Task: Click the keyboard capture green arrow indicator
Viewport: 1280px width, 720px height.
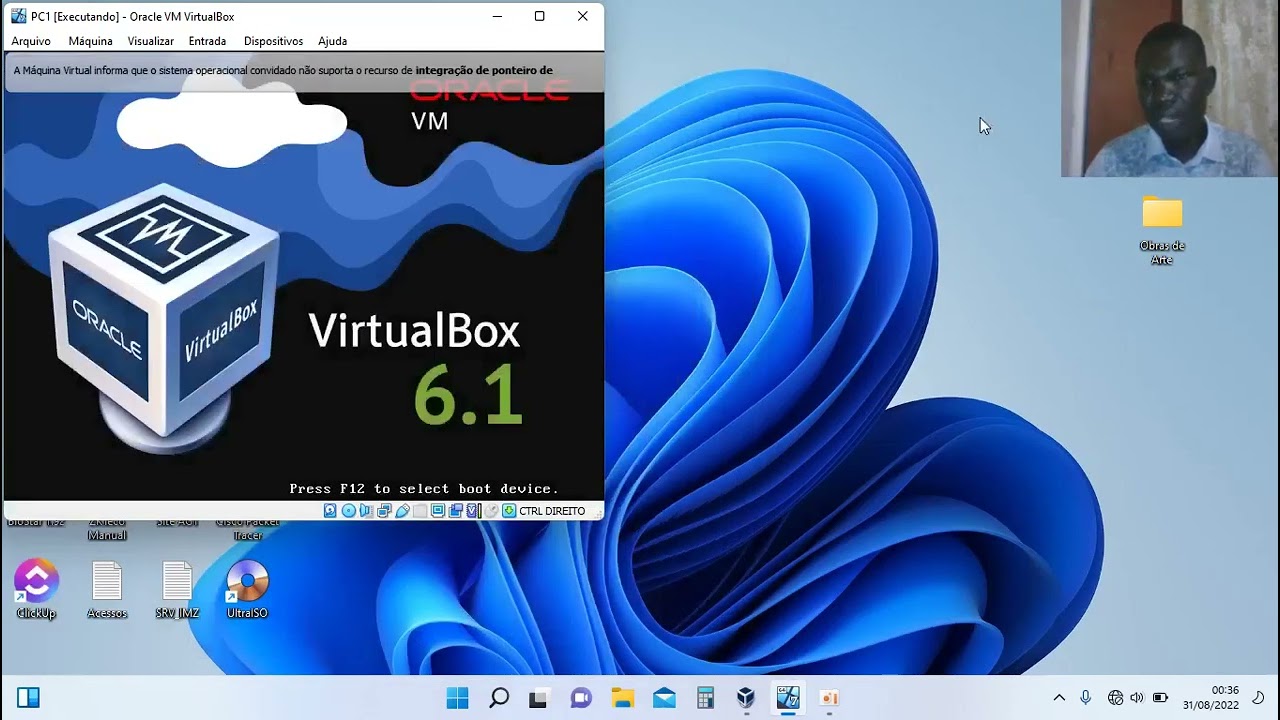Action: (509, 511)
